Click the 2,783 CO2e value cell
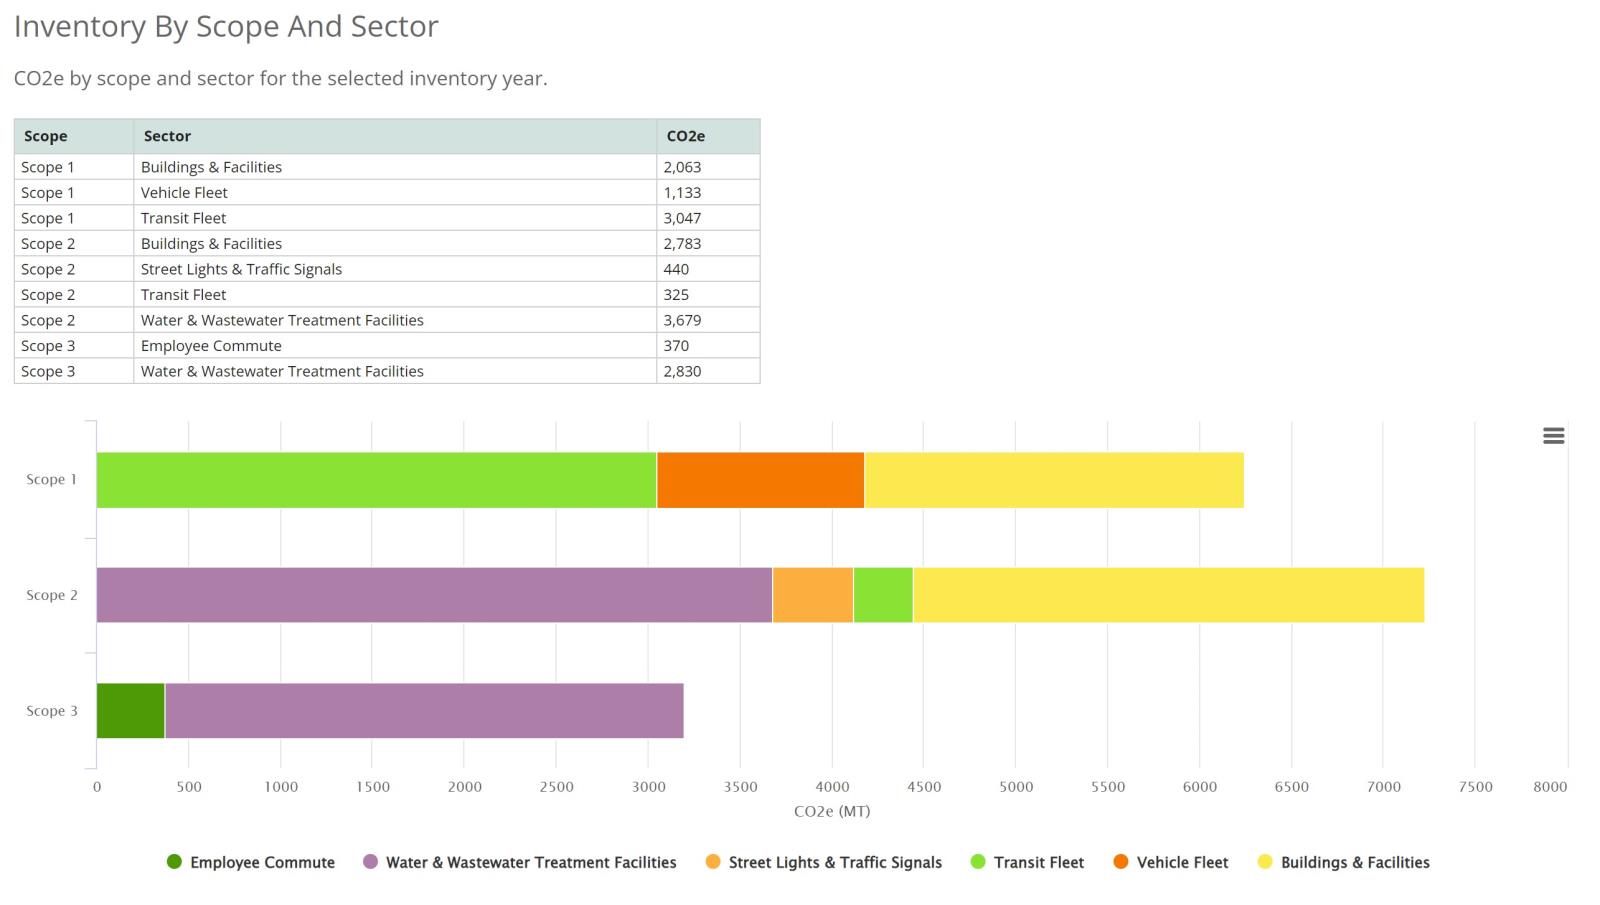This screenshot has width=1600, height=905. [x=708, y=243]
